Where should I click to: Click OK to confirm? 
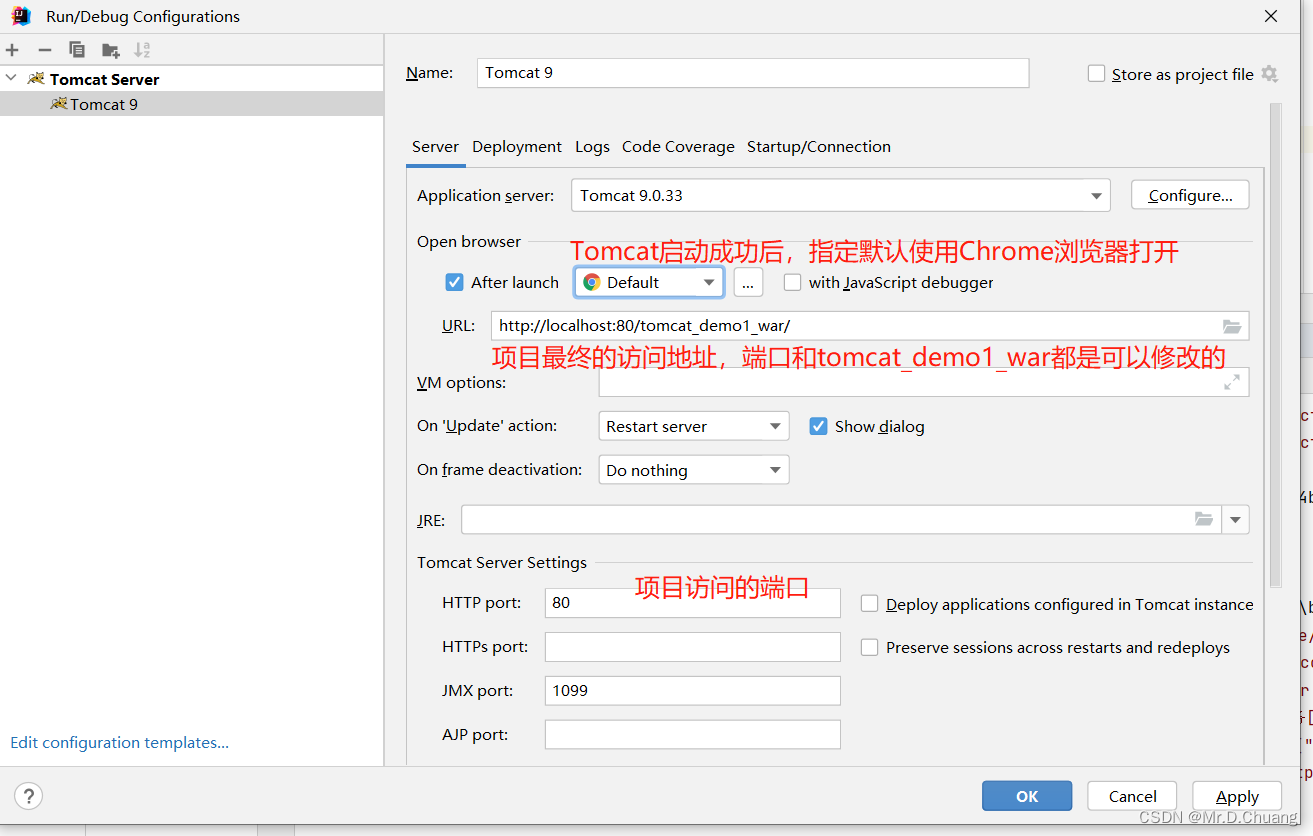coord(1027,796)
